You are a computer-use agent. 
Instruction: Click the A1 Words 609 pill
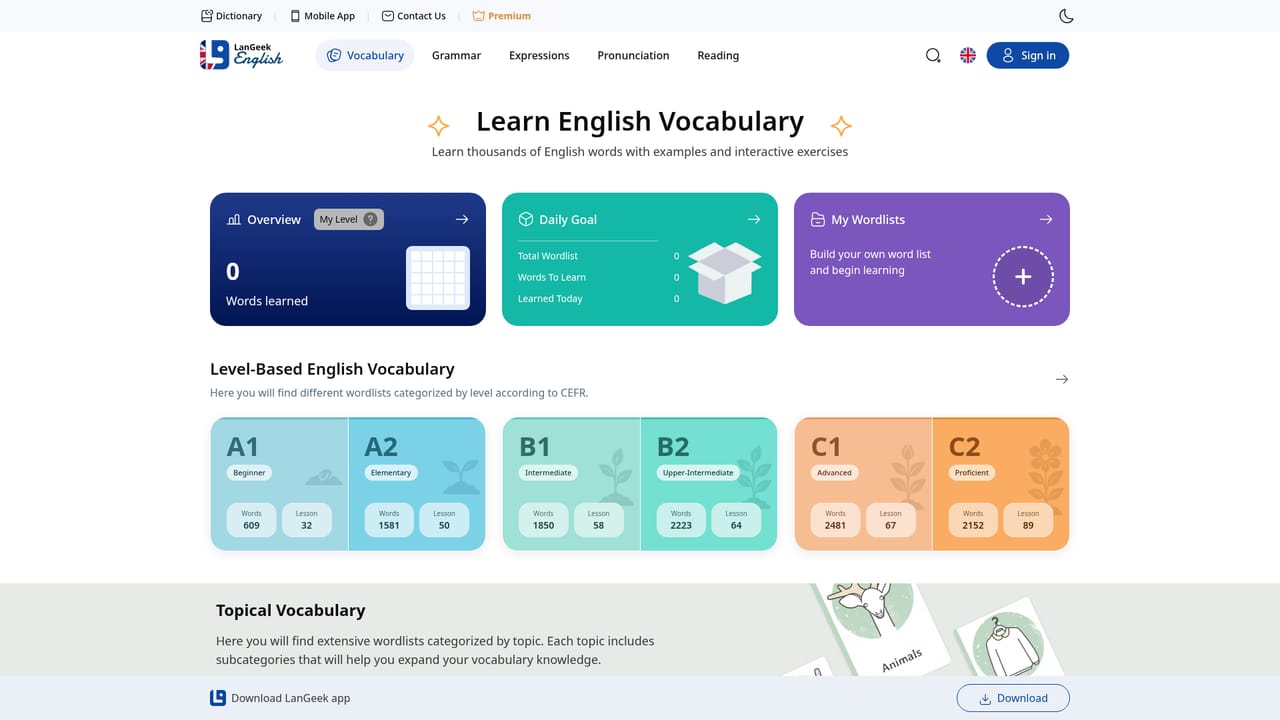coord(251,520)
